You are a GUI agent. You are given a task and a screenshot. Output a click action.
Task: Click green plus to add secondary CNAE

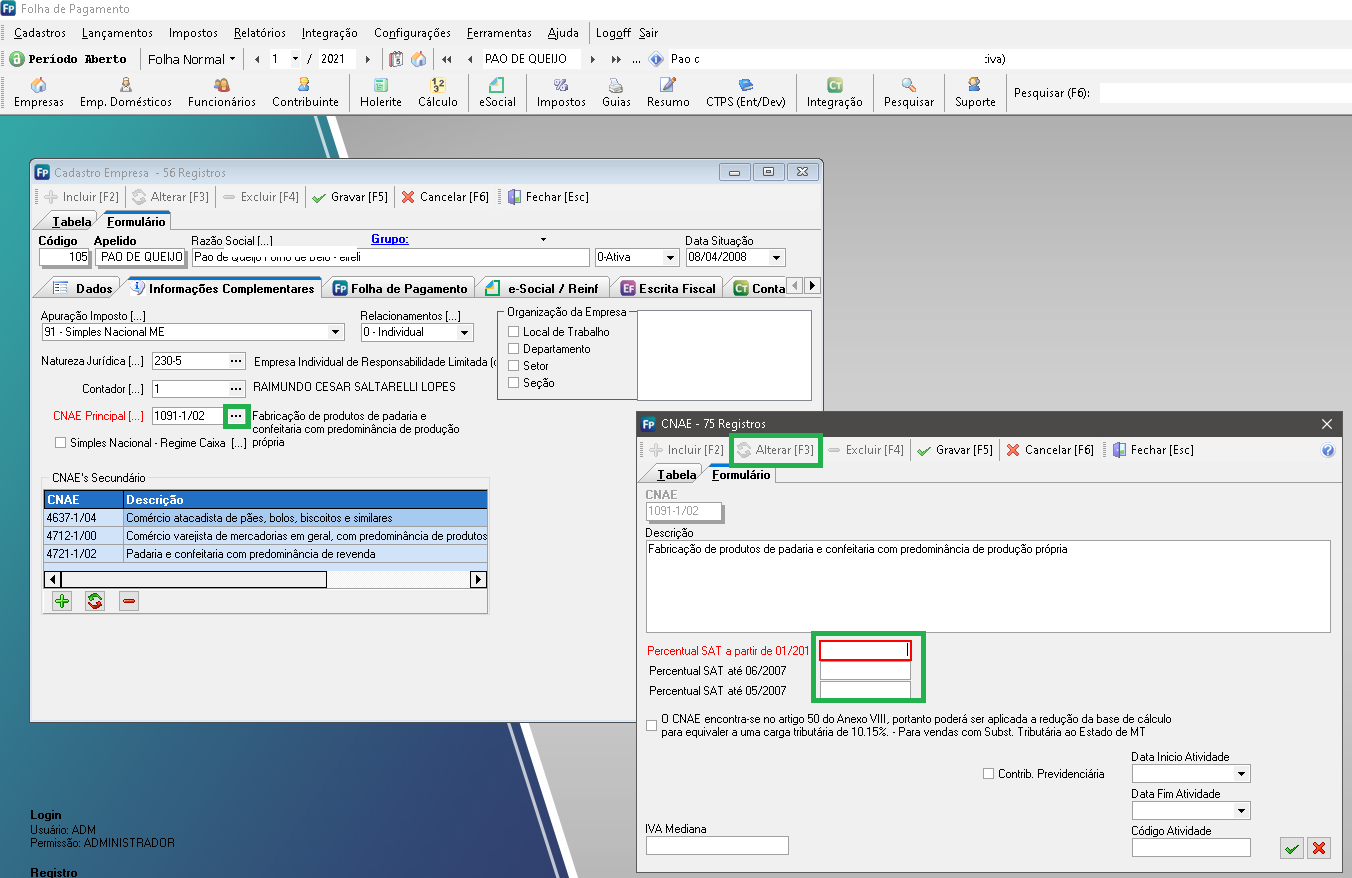point(62,601)
